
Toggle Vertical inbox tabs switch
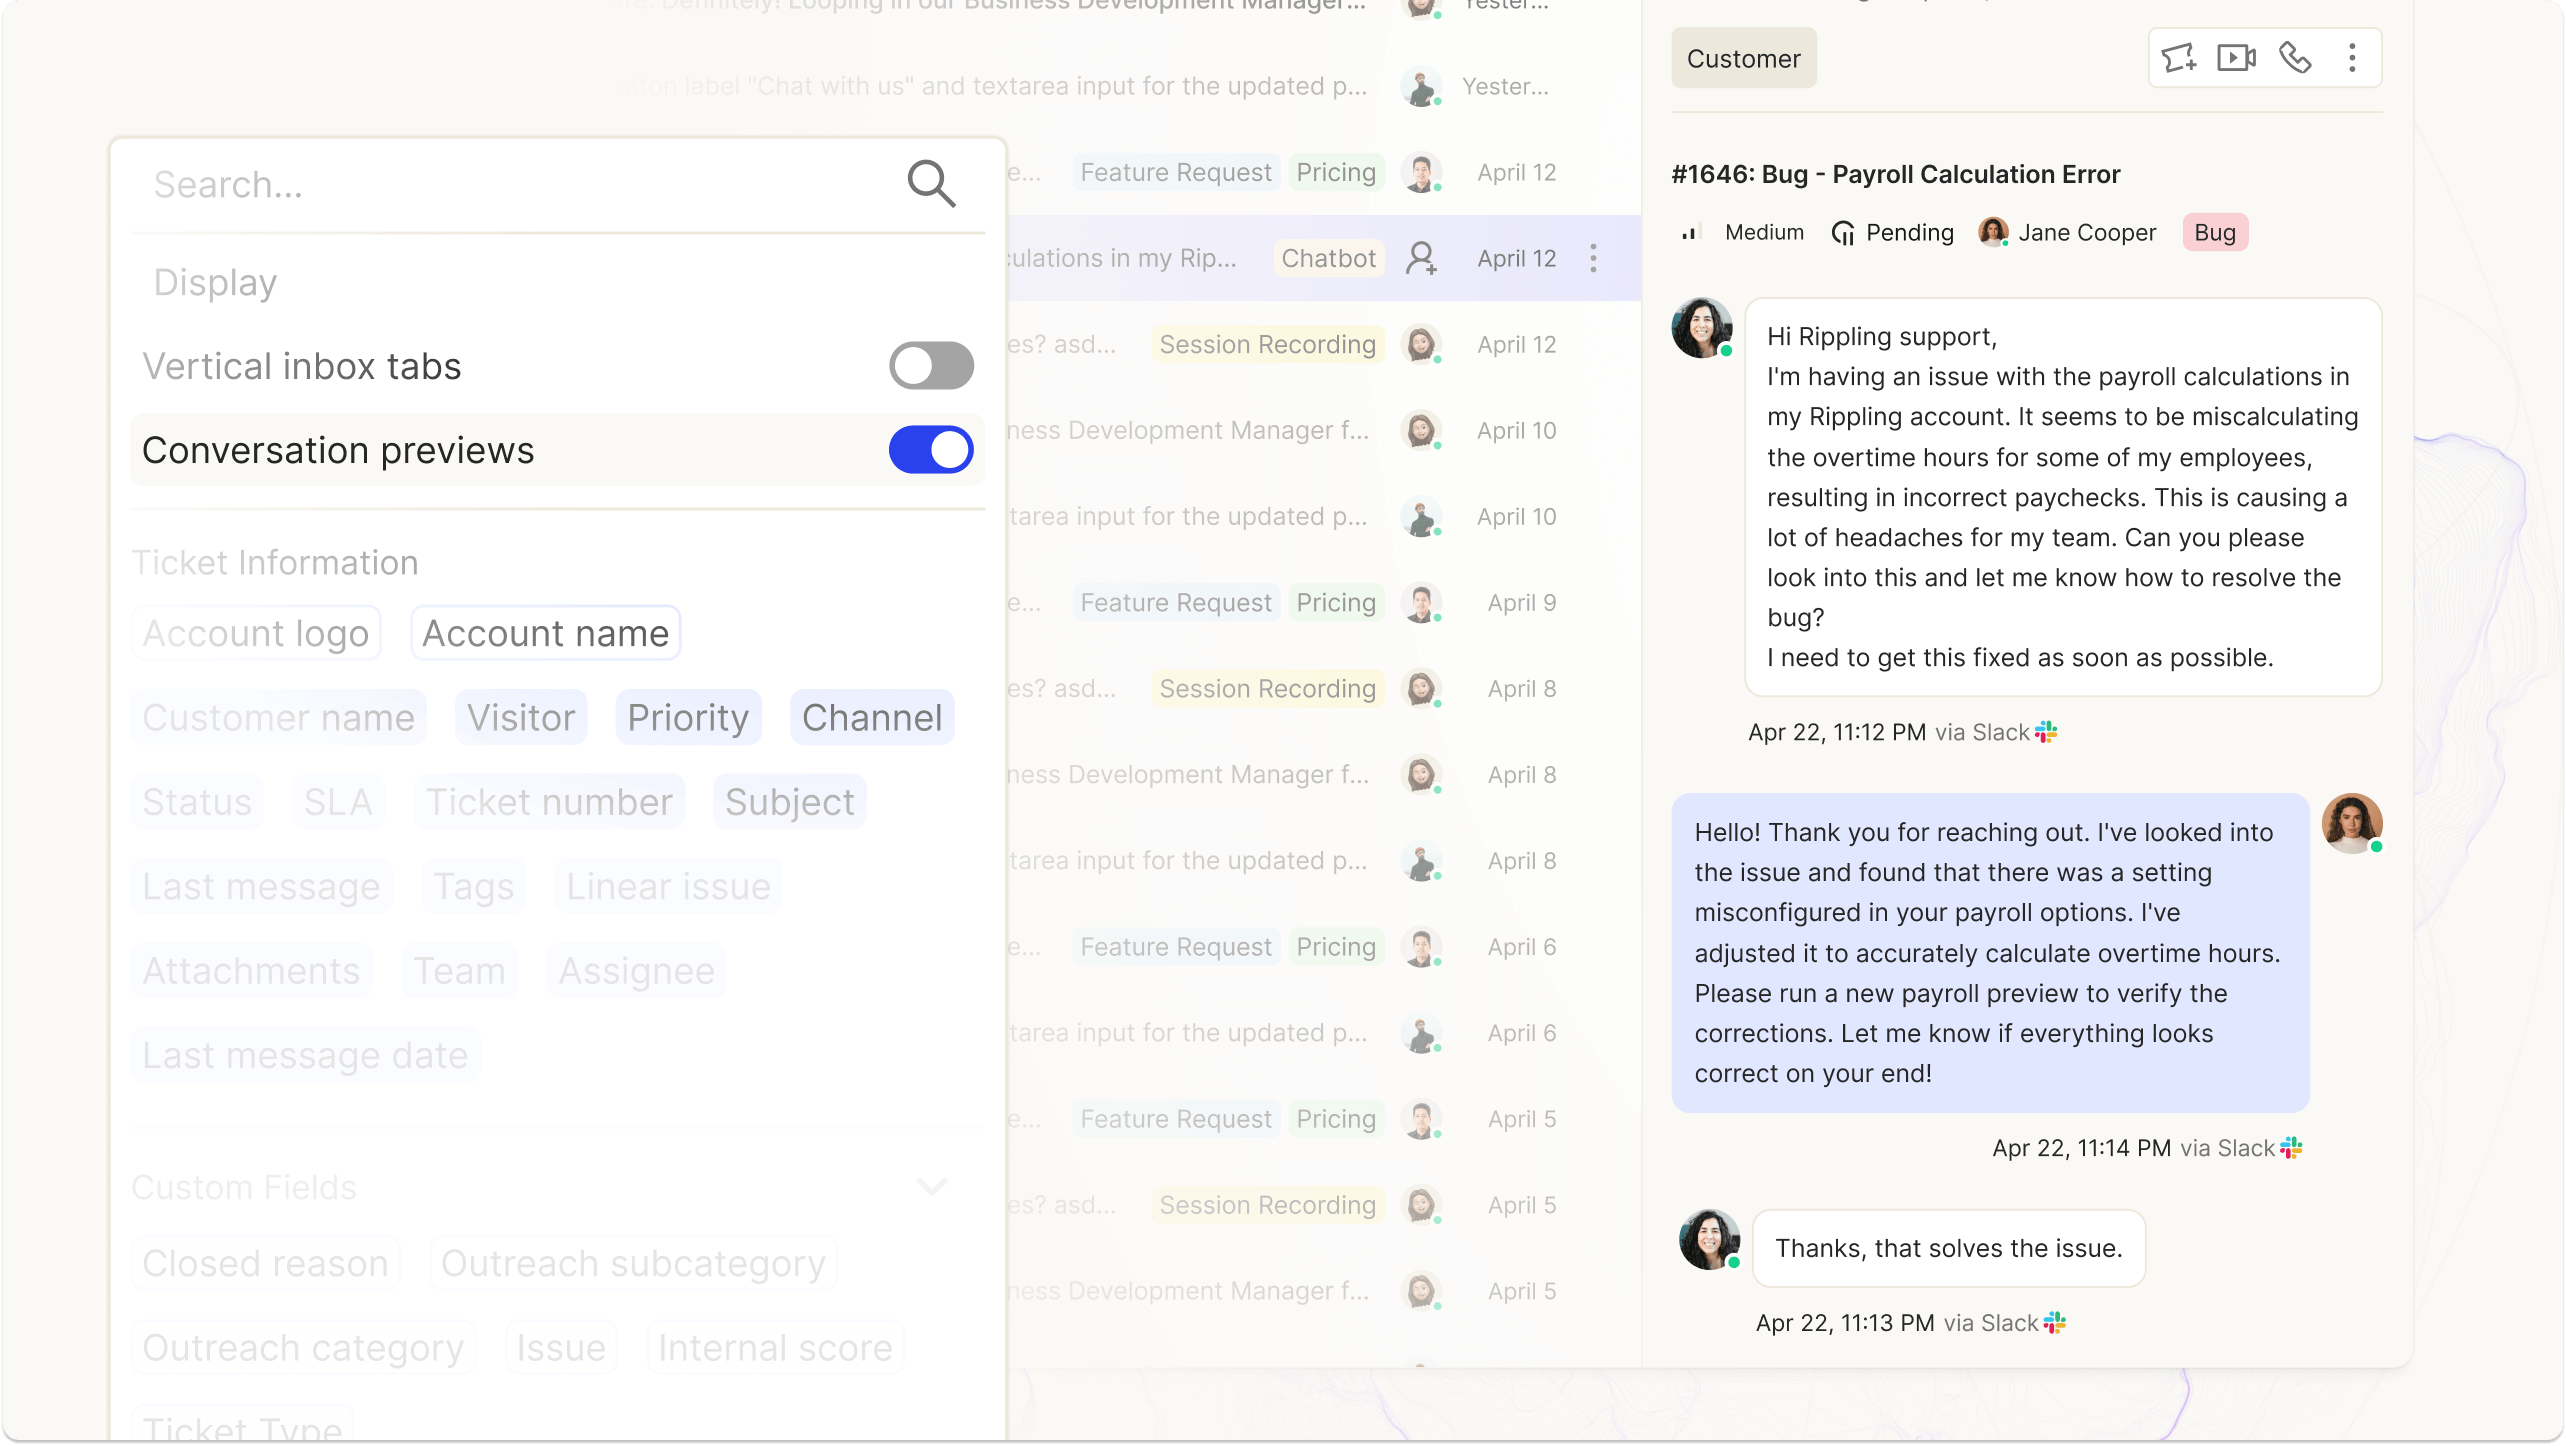point(931,366)
